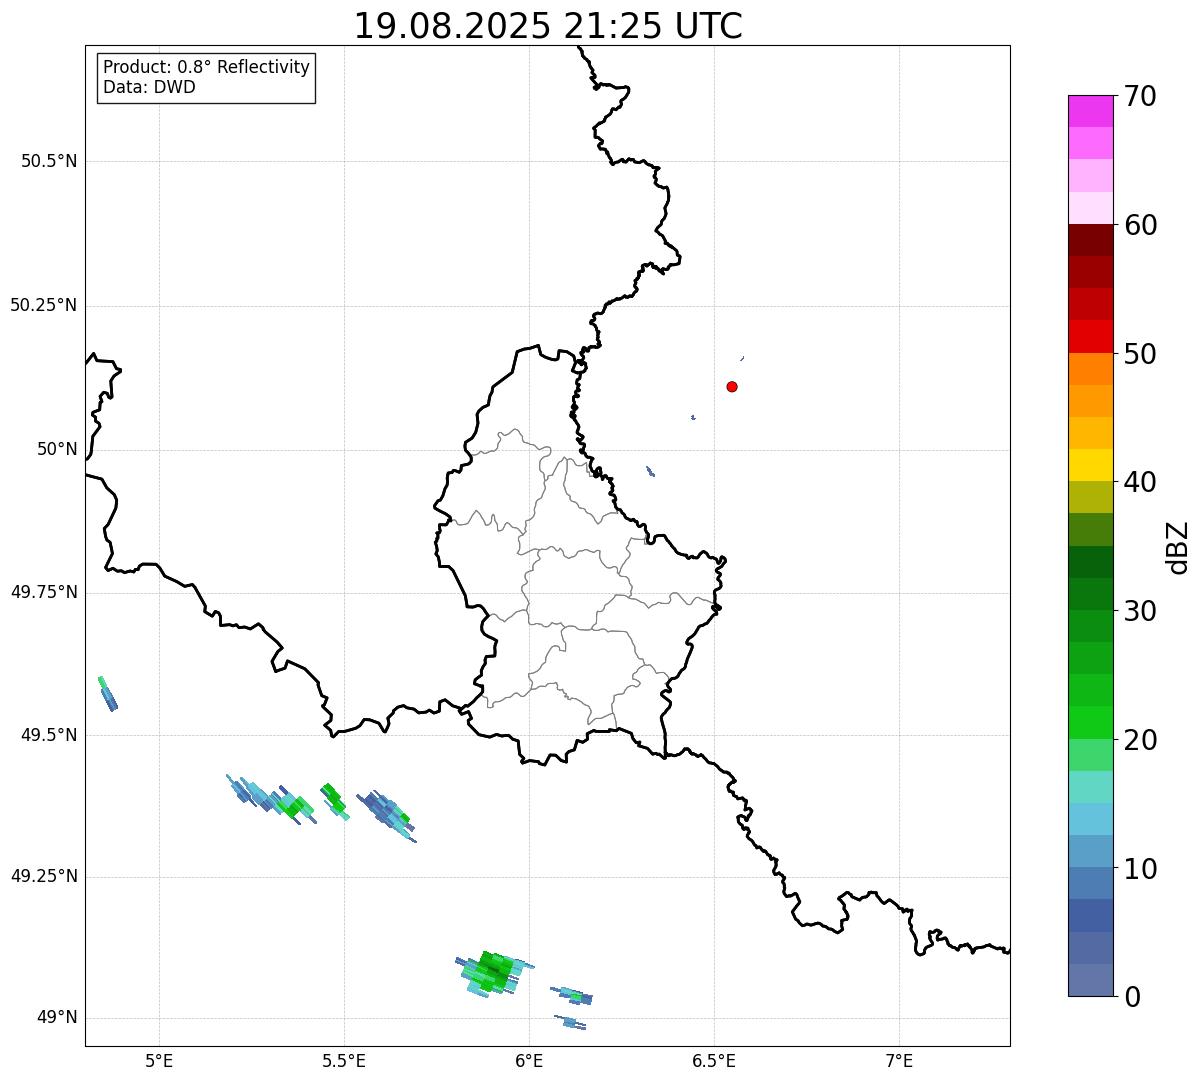Click the colorbar tick label 50
Viewport: 1202px width, 1081px height.
[1140, 354]
